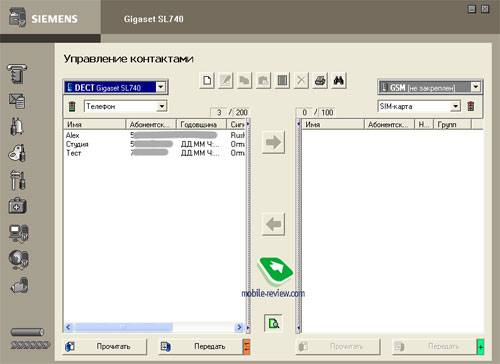Viewport: 500px width, 364px height.
Task: Click the paste toolbar icon
Action: pyautogui.click(x=263, y=81)
